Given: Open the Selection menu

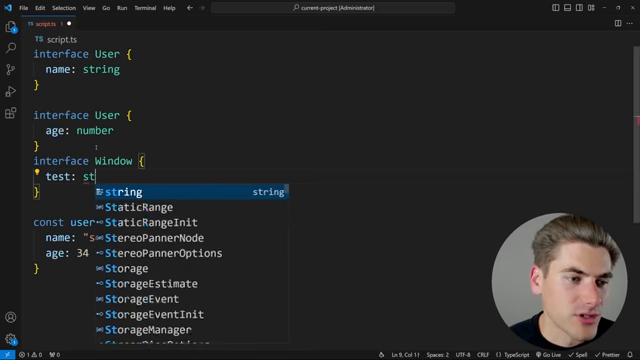Looking at the screenshot, I should click(x=64, y=8).
